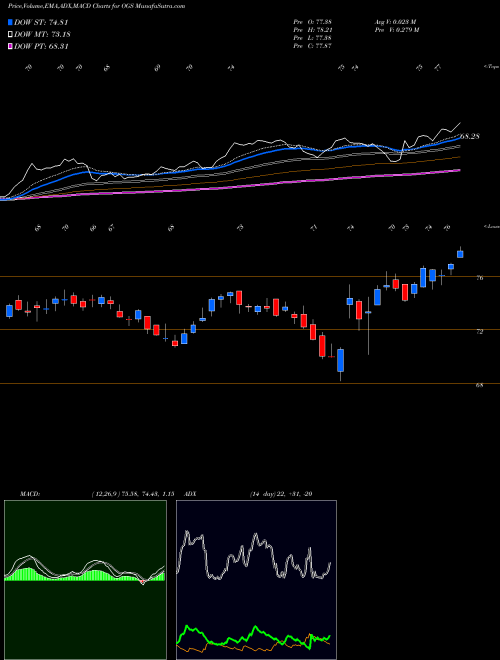Click the lowest blue candlestick near 68
This screenshot has height=660, width=500.
click(340, 360)
